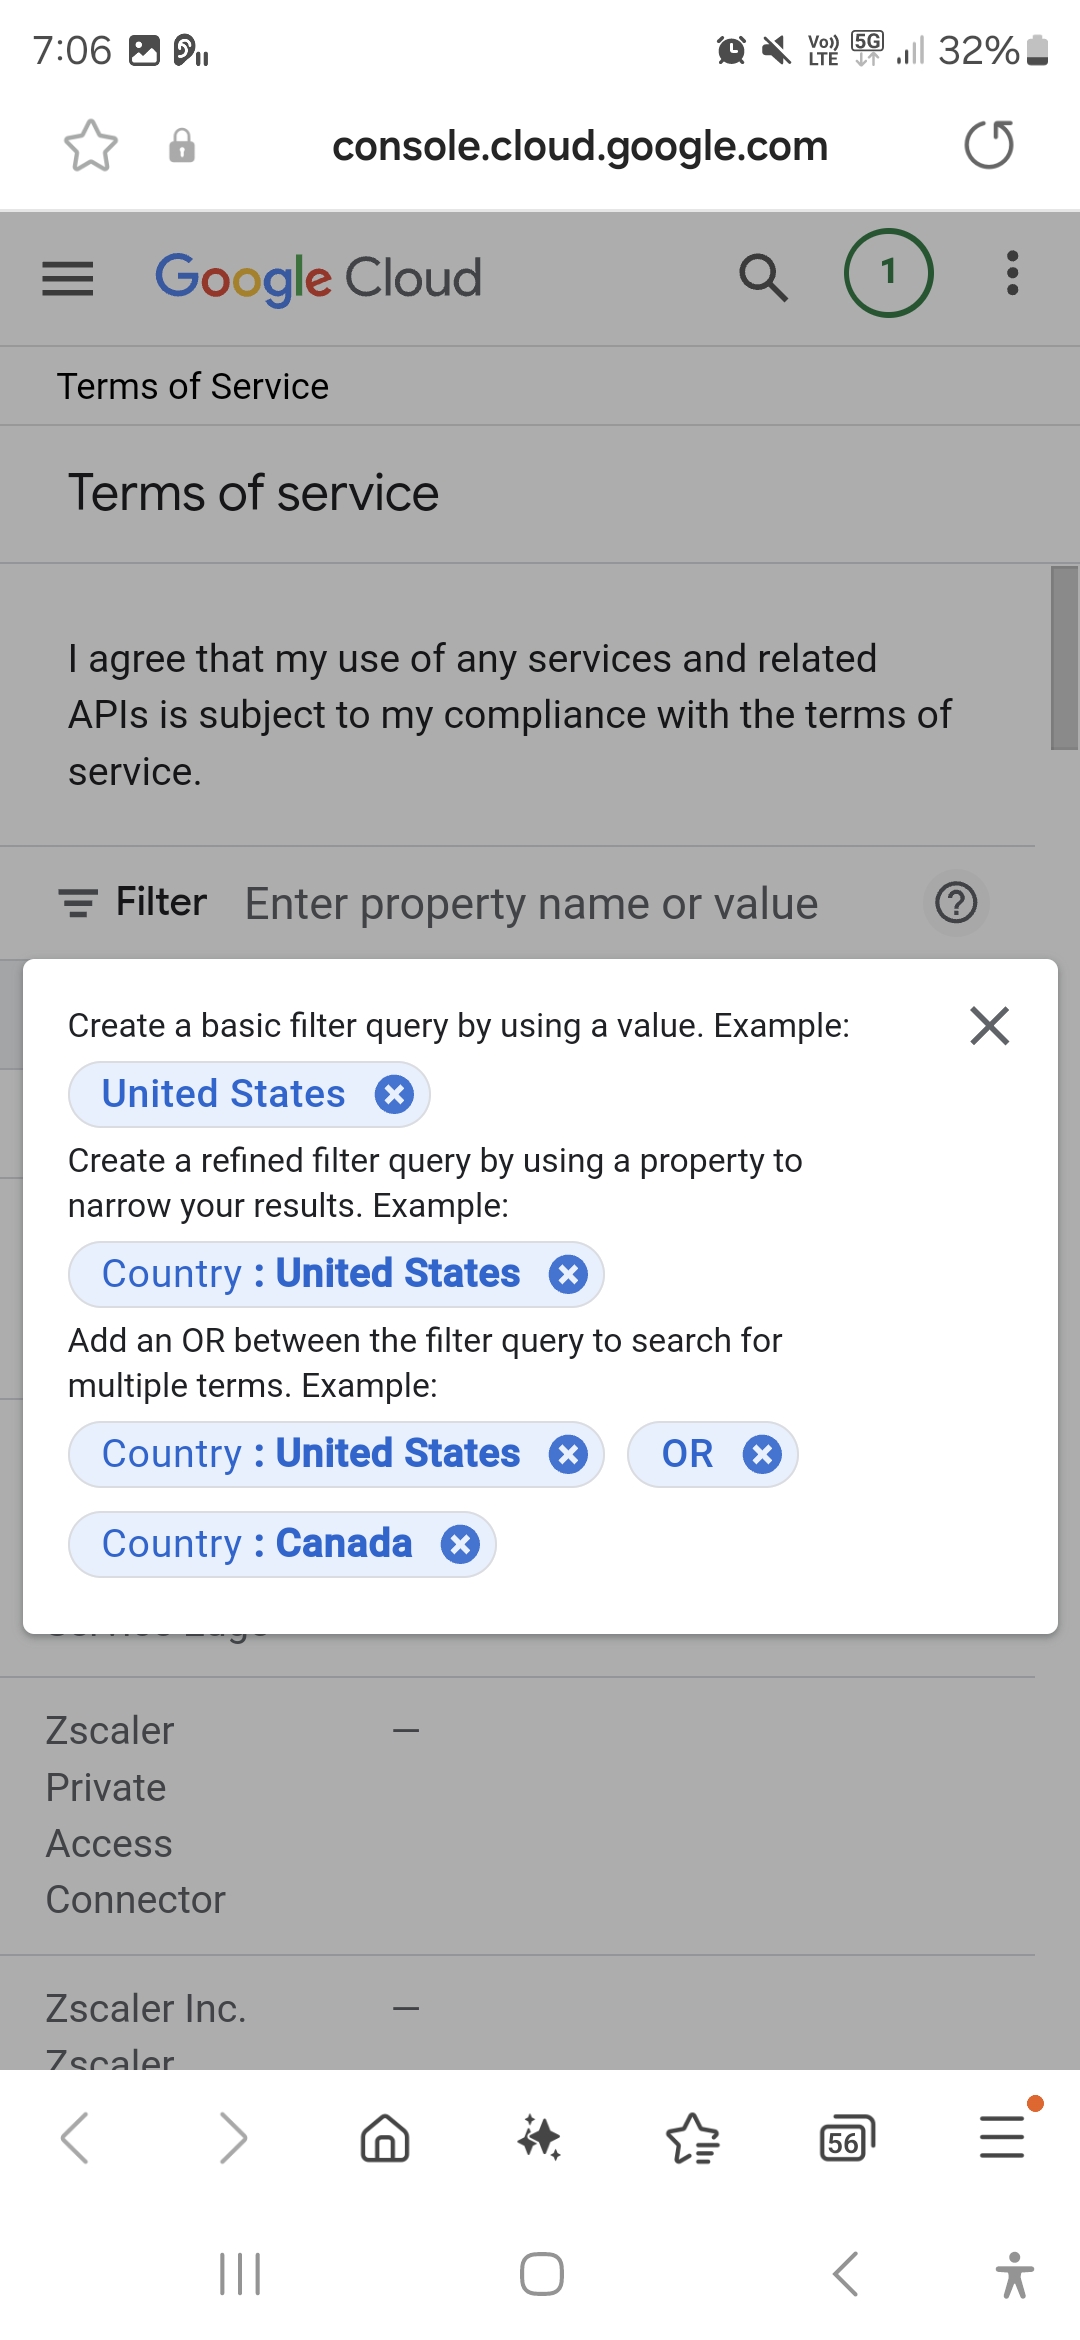Click the filter help question mark icon
The width and height of the screenshot is (1080, 2340).
tap(956, 903)
